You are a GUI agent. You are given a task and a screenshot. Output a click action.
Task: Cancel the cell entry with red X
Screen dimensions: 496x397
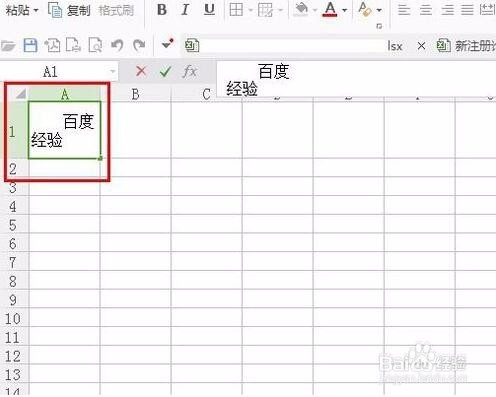(x=141, y=71)
